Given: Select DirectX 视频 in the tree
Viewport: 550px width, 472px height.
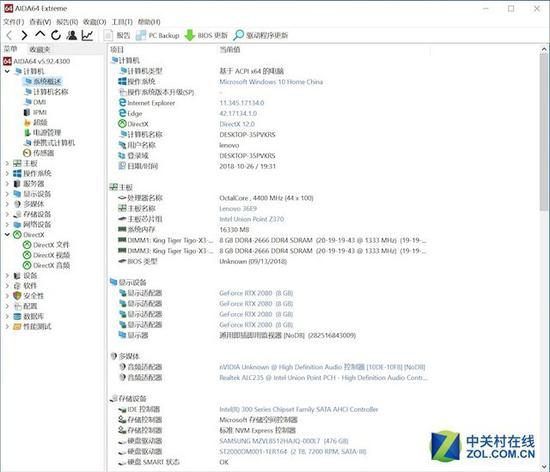Looking at the screenshot, I should tap(46, 255).
